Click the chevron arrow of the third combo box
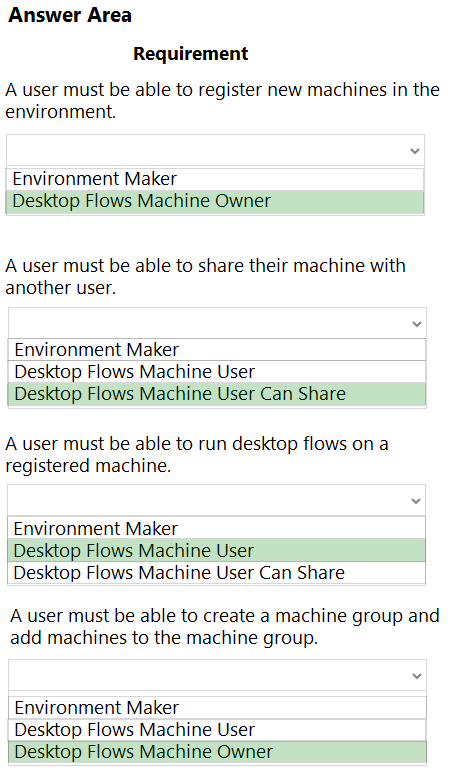The width and height of the screenshot is (462, 783). click(416, 501)
